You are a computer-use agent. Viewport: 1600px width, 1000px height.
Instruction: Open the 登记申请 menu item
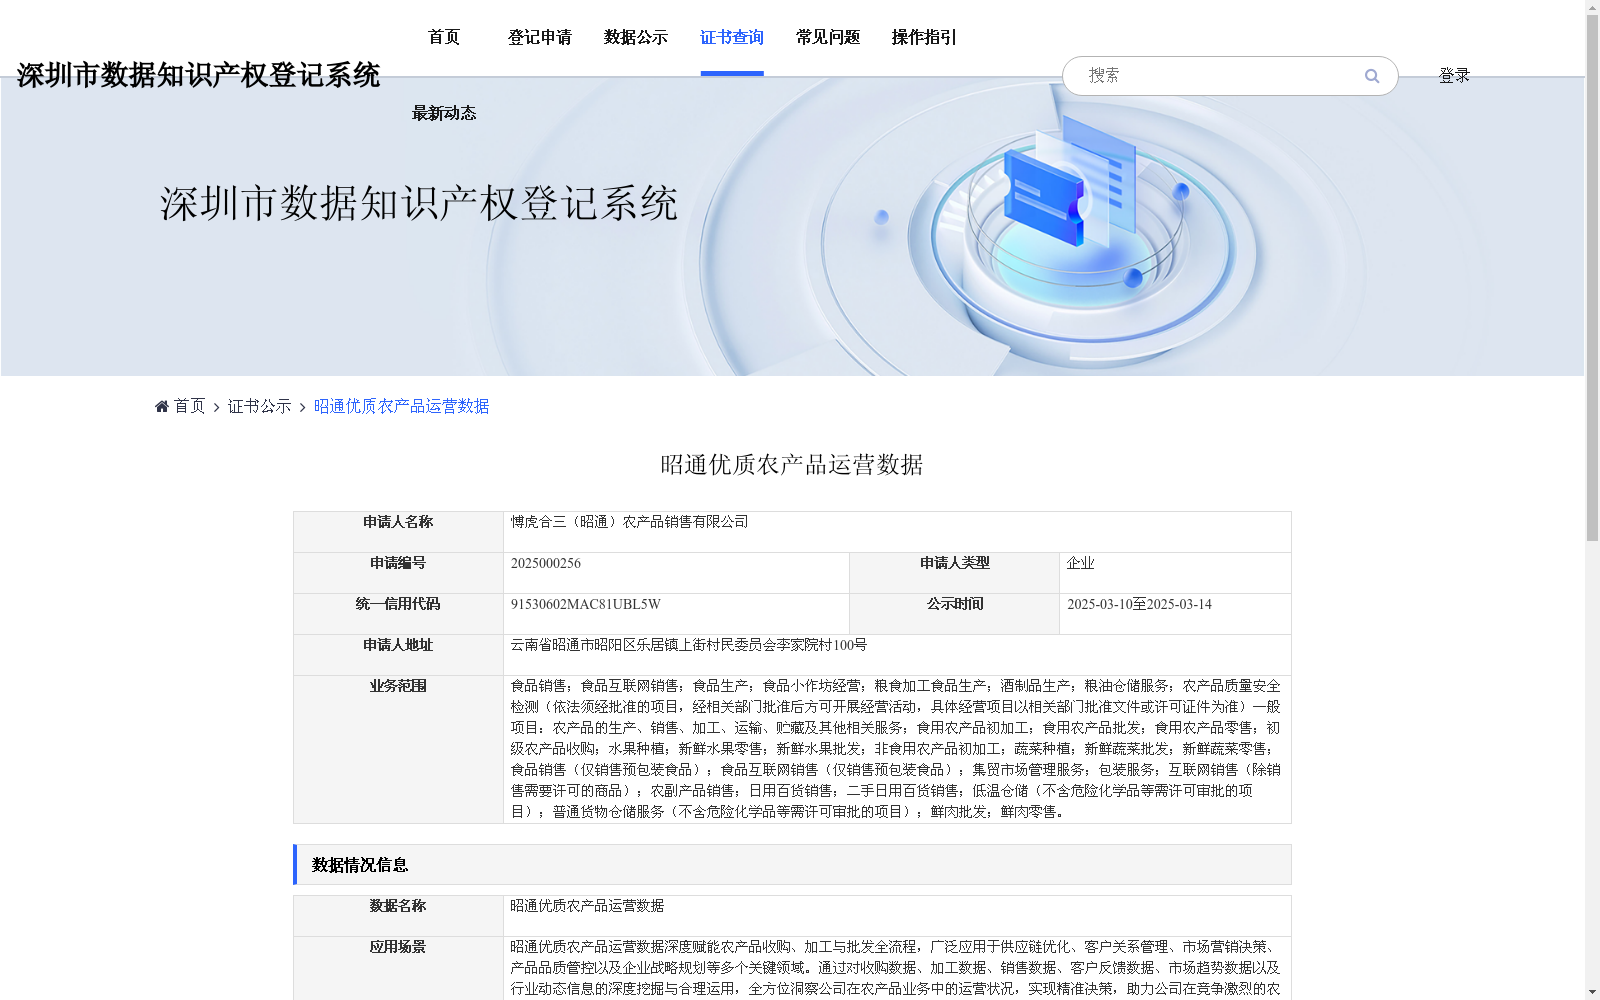540,37
